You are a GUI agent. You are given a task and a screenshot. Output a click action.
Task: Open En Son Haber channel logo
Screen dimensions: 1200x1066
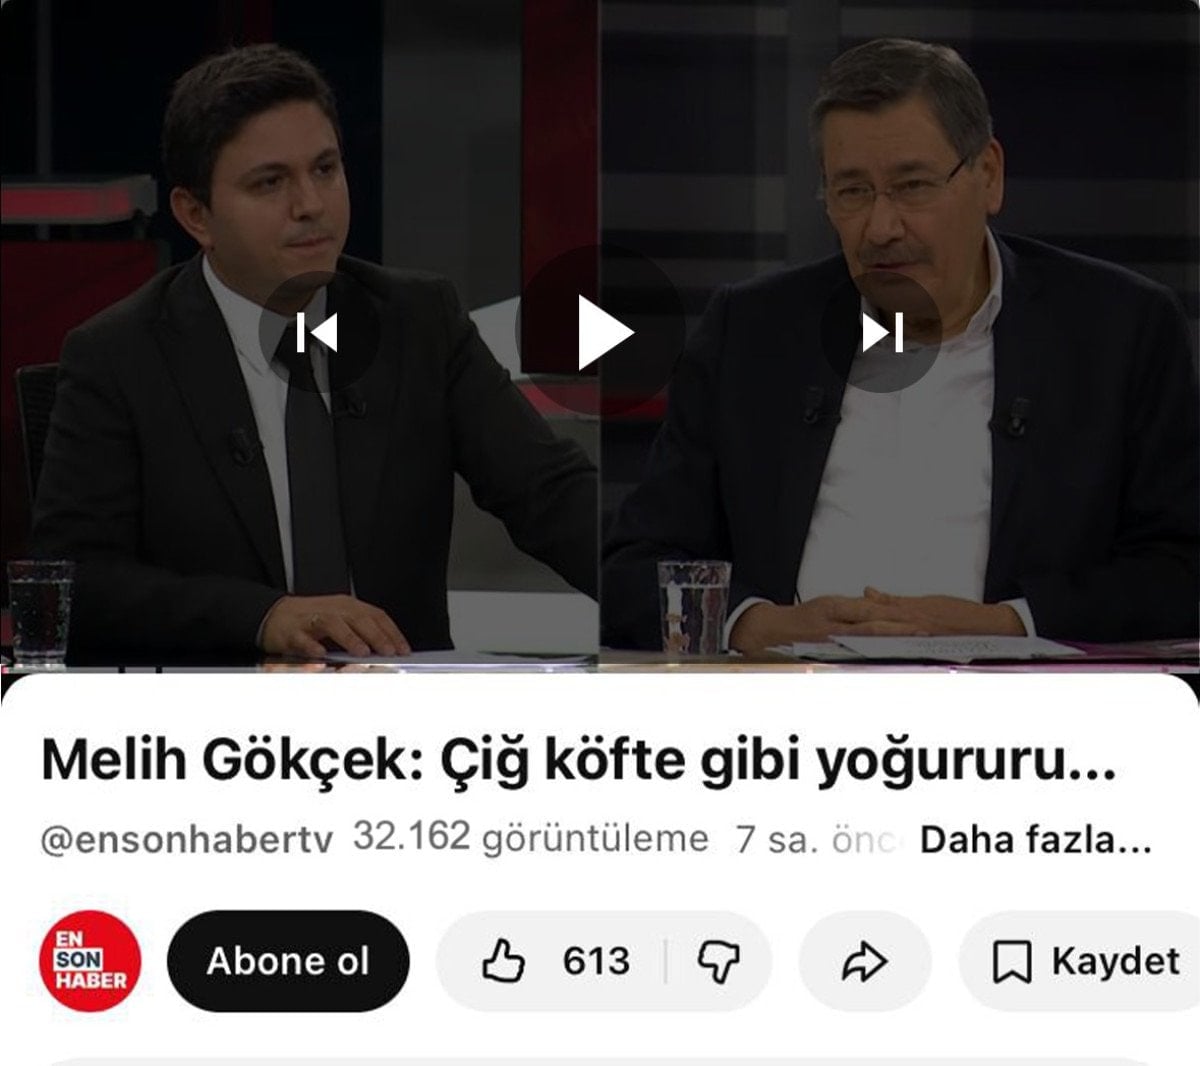tap(89, 961)
